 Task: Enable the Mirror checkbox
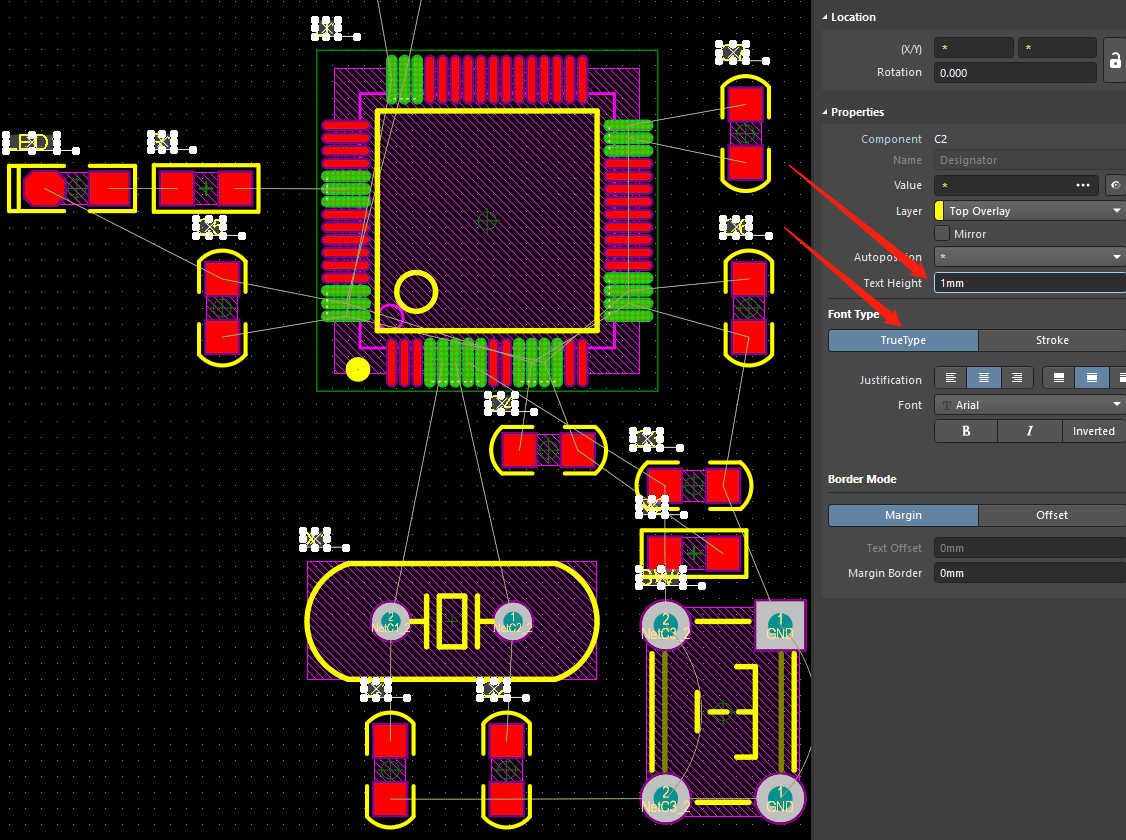pos(942,233)
